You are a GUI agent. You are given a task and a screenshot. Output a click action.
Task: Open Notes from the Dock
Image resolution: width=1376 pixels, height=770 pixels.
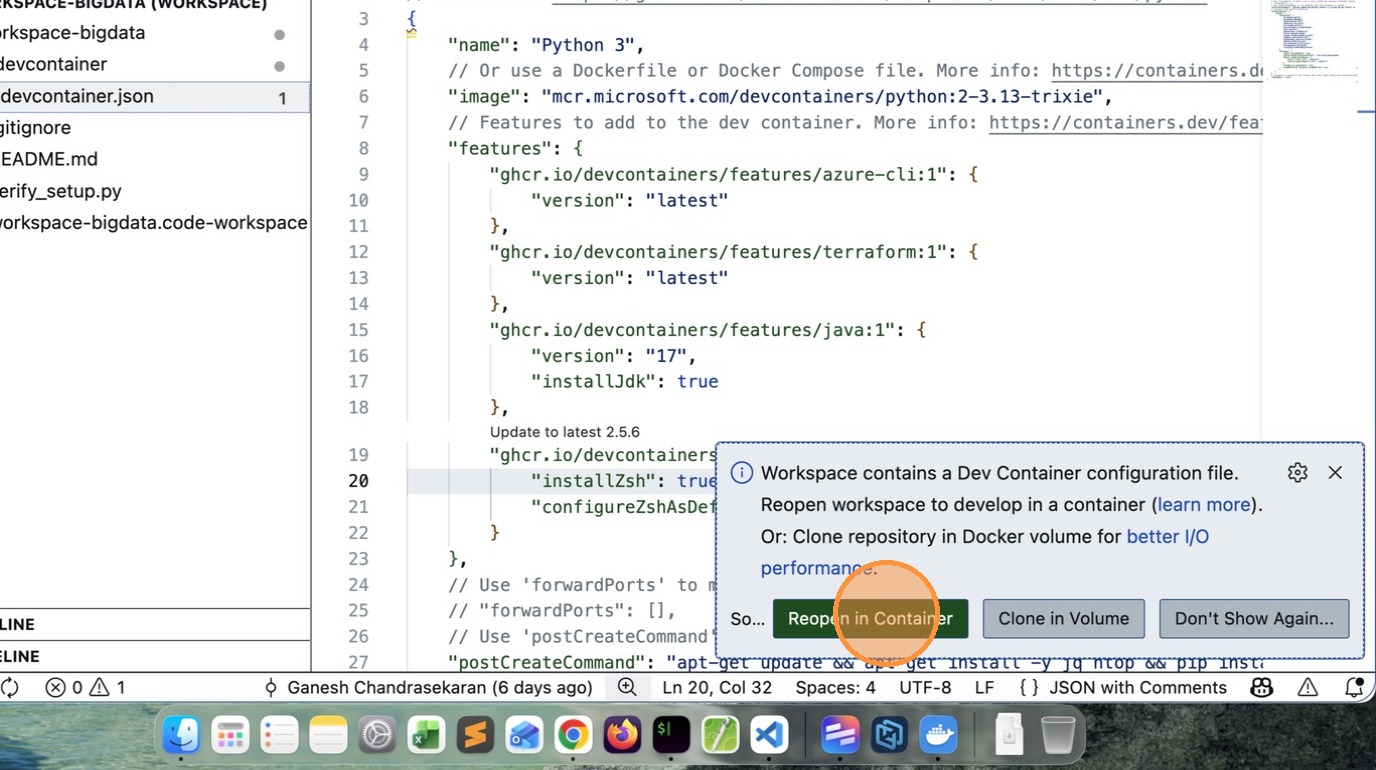[328, 736]
